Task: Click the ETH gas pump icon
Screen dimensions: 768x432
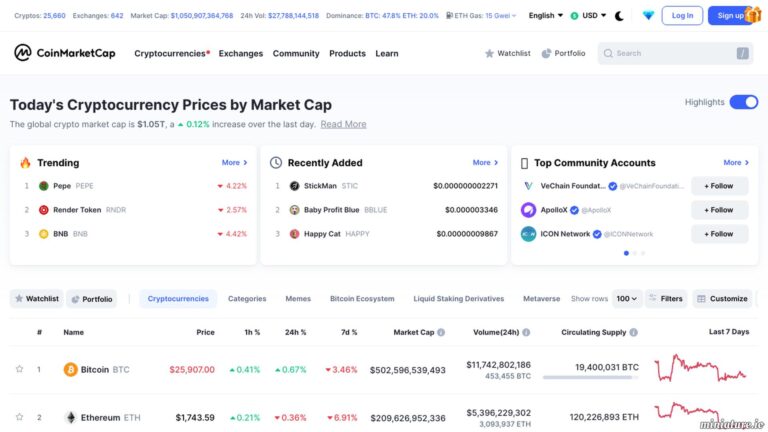Action: tap(449, 16)
